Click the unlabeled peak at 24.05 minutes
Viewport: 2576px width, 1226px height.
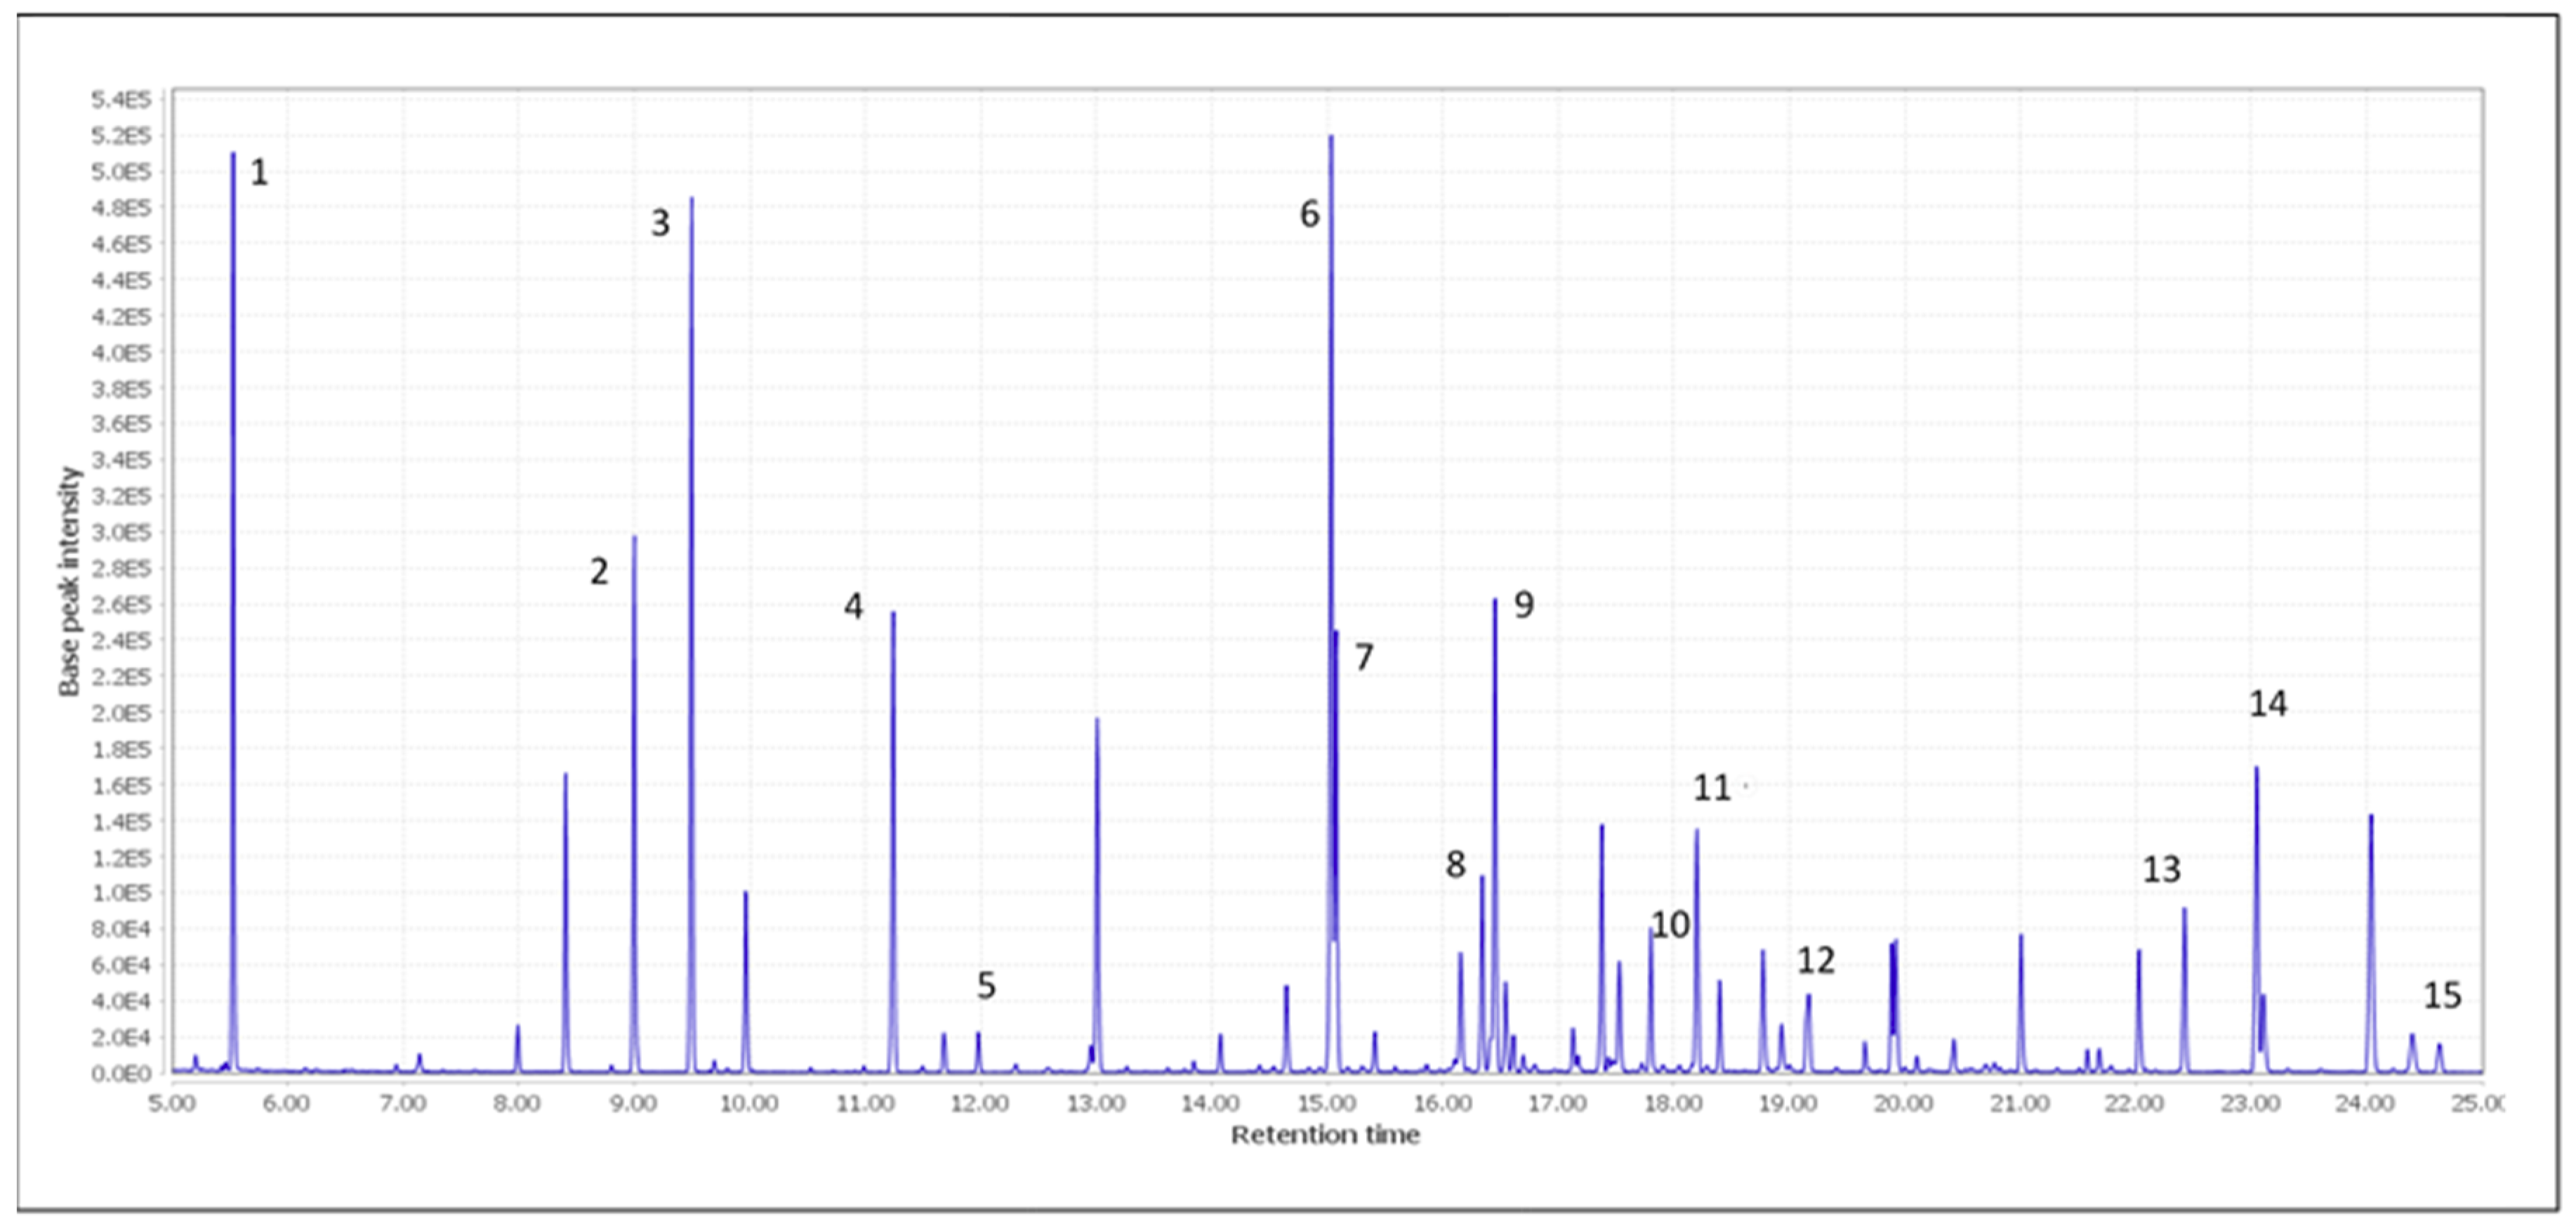(x=2370, y=943)
